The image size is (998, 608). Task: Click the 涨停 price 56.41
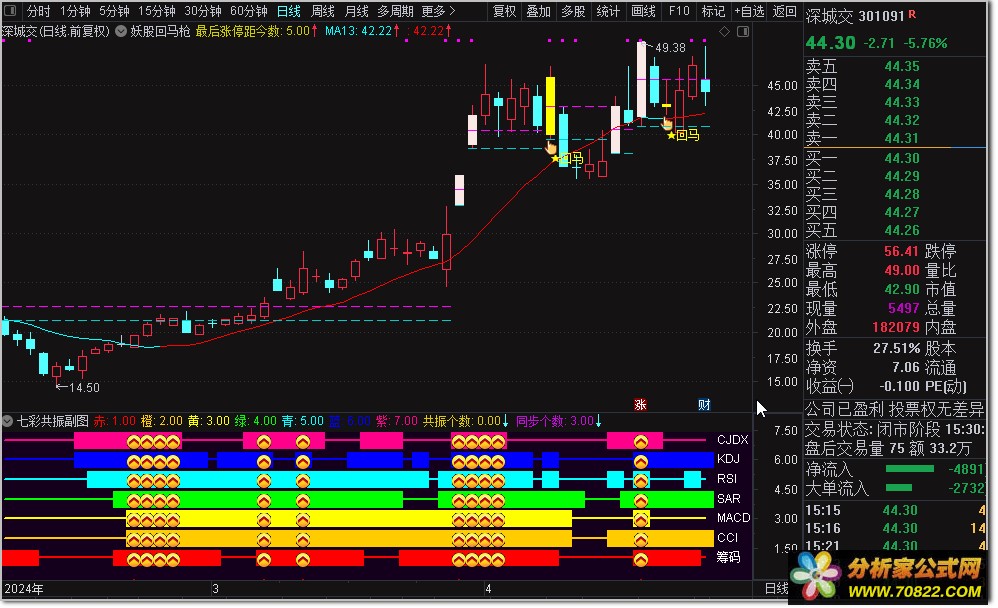point(902,251)
